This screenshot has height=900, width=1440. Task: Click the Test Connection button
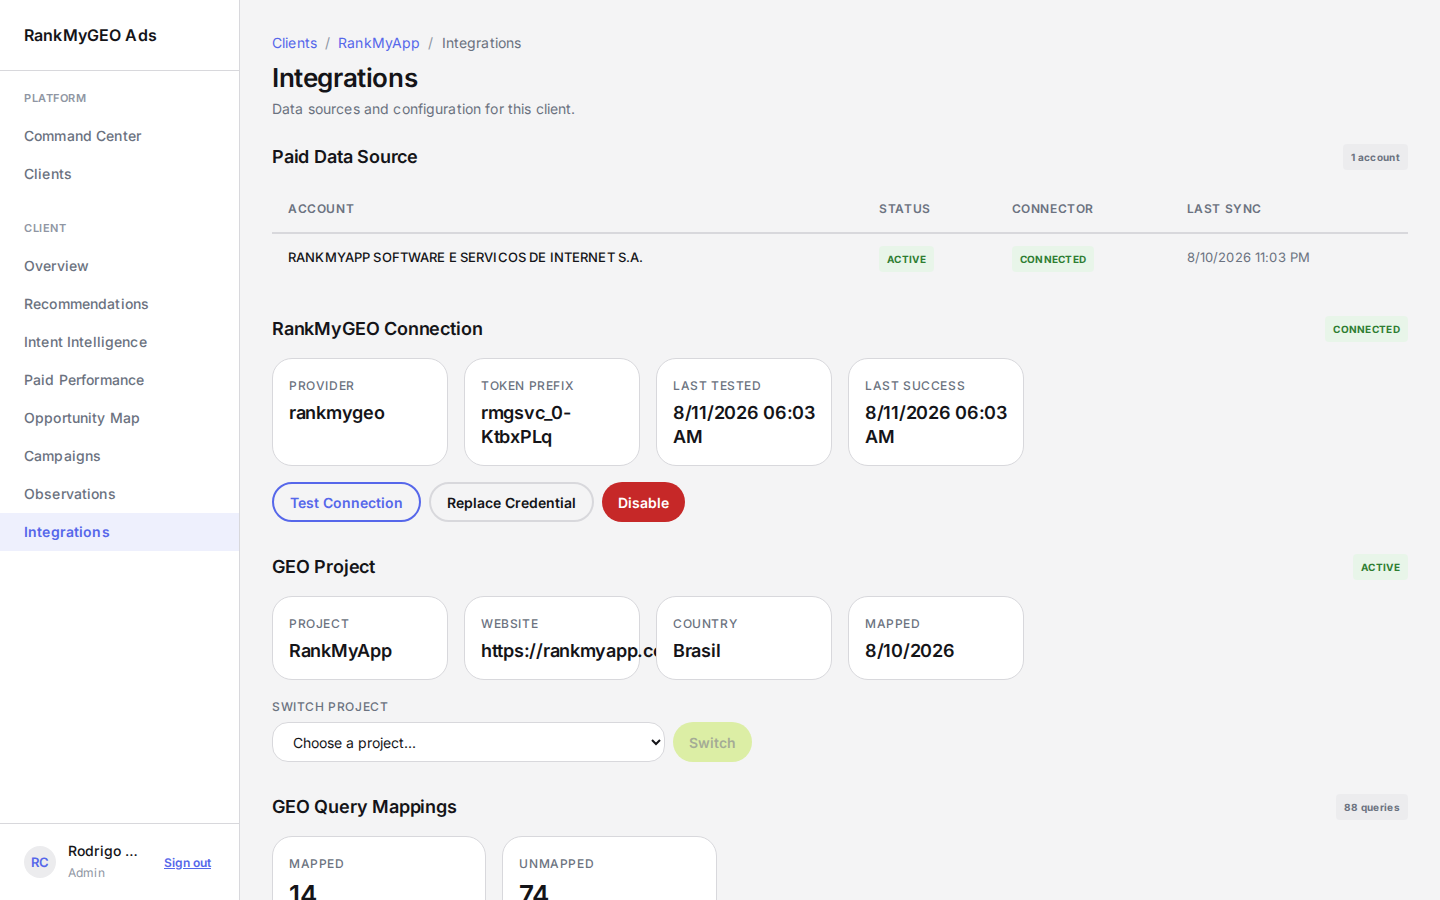346,502
